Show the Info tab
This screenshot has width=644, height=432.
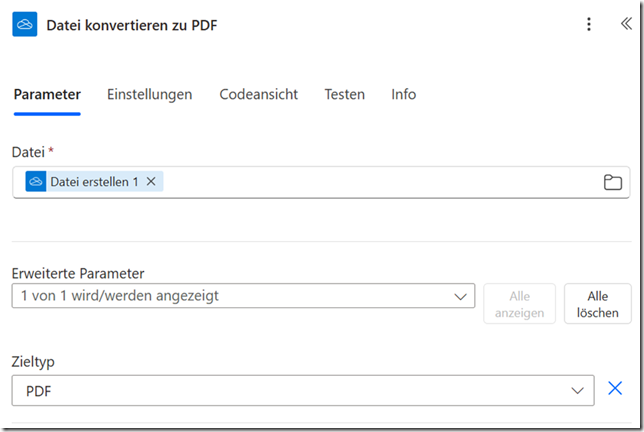(403, 95)
